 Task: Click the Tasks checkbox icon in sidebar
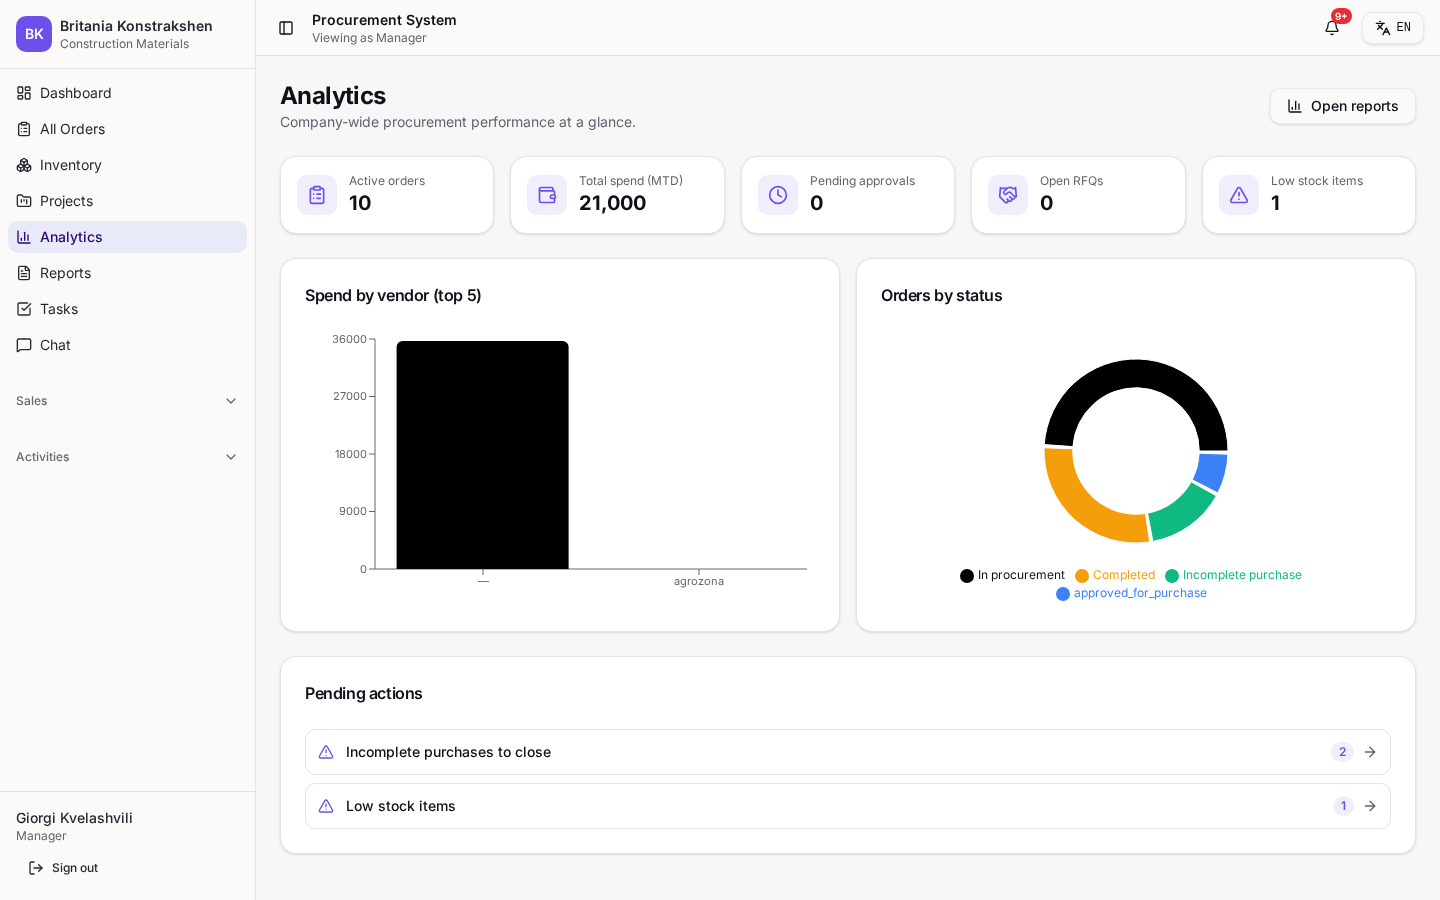pyautogui.click(x=24, y=309)
